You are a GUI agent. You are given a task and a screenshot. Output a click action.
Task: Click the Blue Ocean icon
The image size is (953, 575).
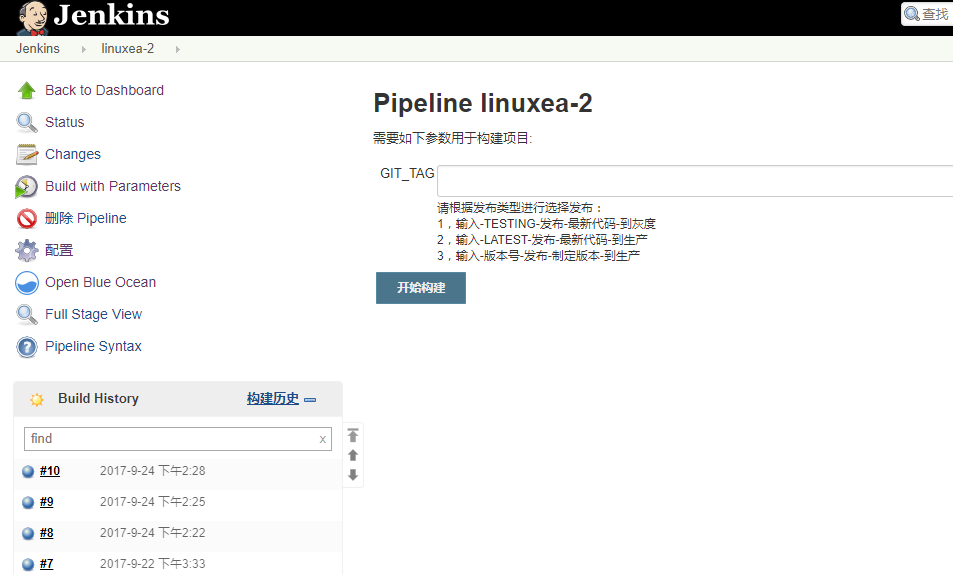pos(27,283)
